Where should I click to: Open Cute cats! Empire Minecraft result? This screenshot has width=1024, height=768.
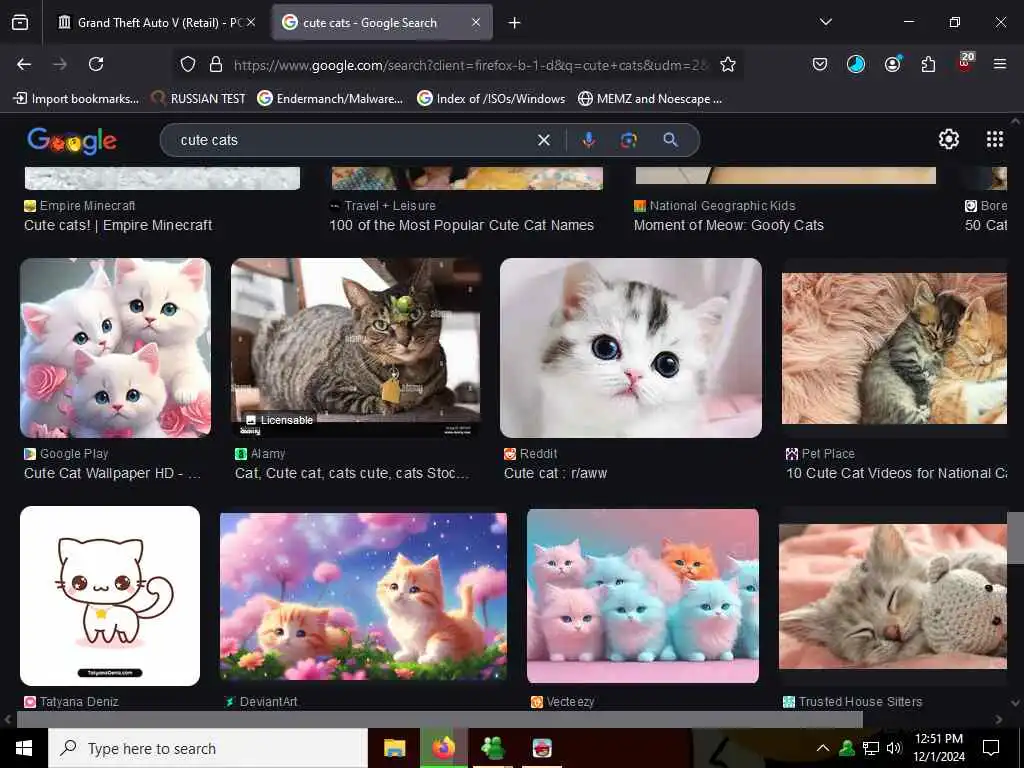pyautogui.click(x=118, y=225)
